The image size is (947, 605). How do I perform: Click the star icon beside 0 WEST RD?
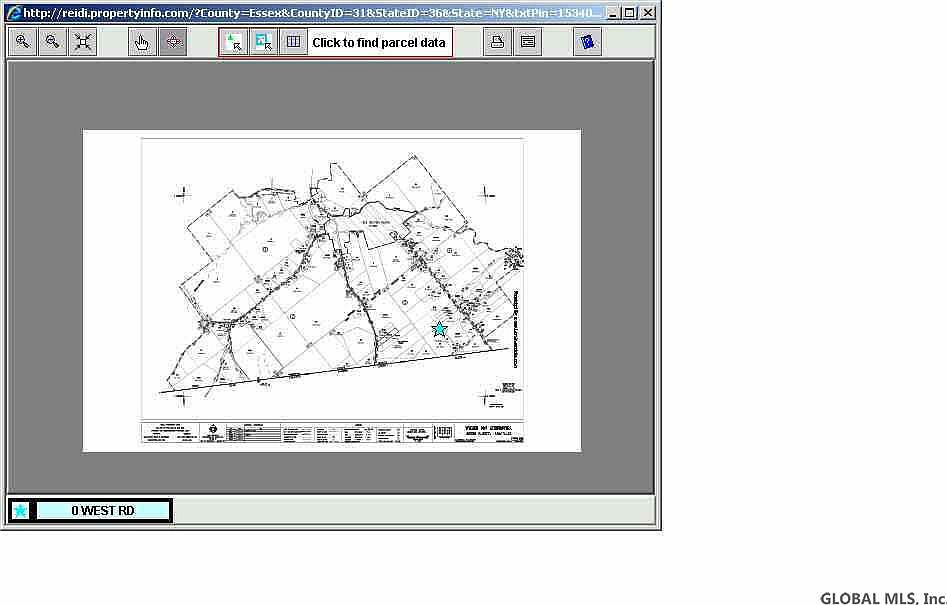(x=21, y=511)
